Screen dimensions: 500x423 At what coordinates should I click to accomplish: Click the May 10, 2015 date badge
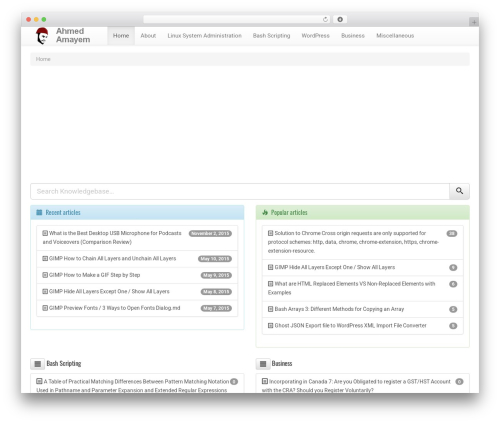click(215, 259)
